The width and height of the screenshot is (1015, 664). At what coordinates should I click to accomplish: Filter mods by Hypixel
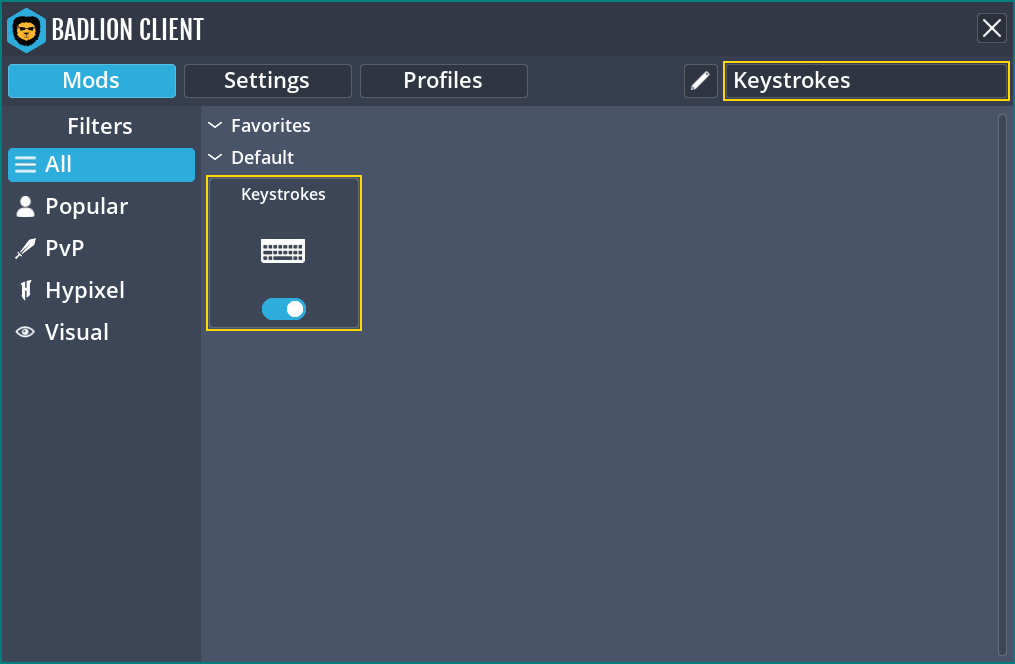(101, 291)
